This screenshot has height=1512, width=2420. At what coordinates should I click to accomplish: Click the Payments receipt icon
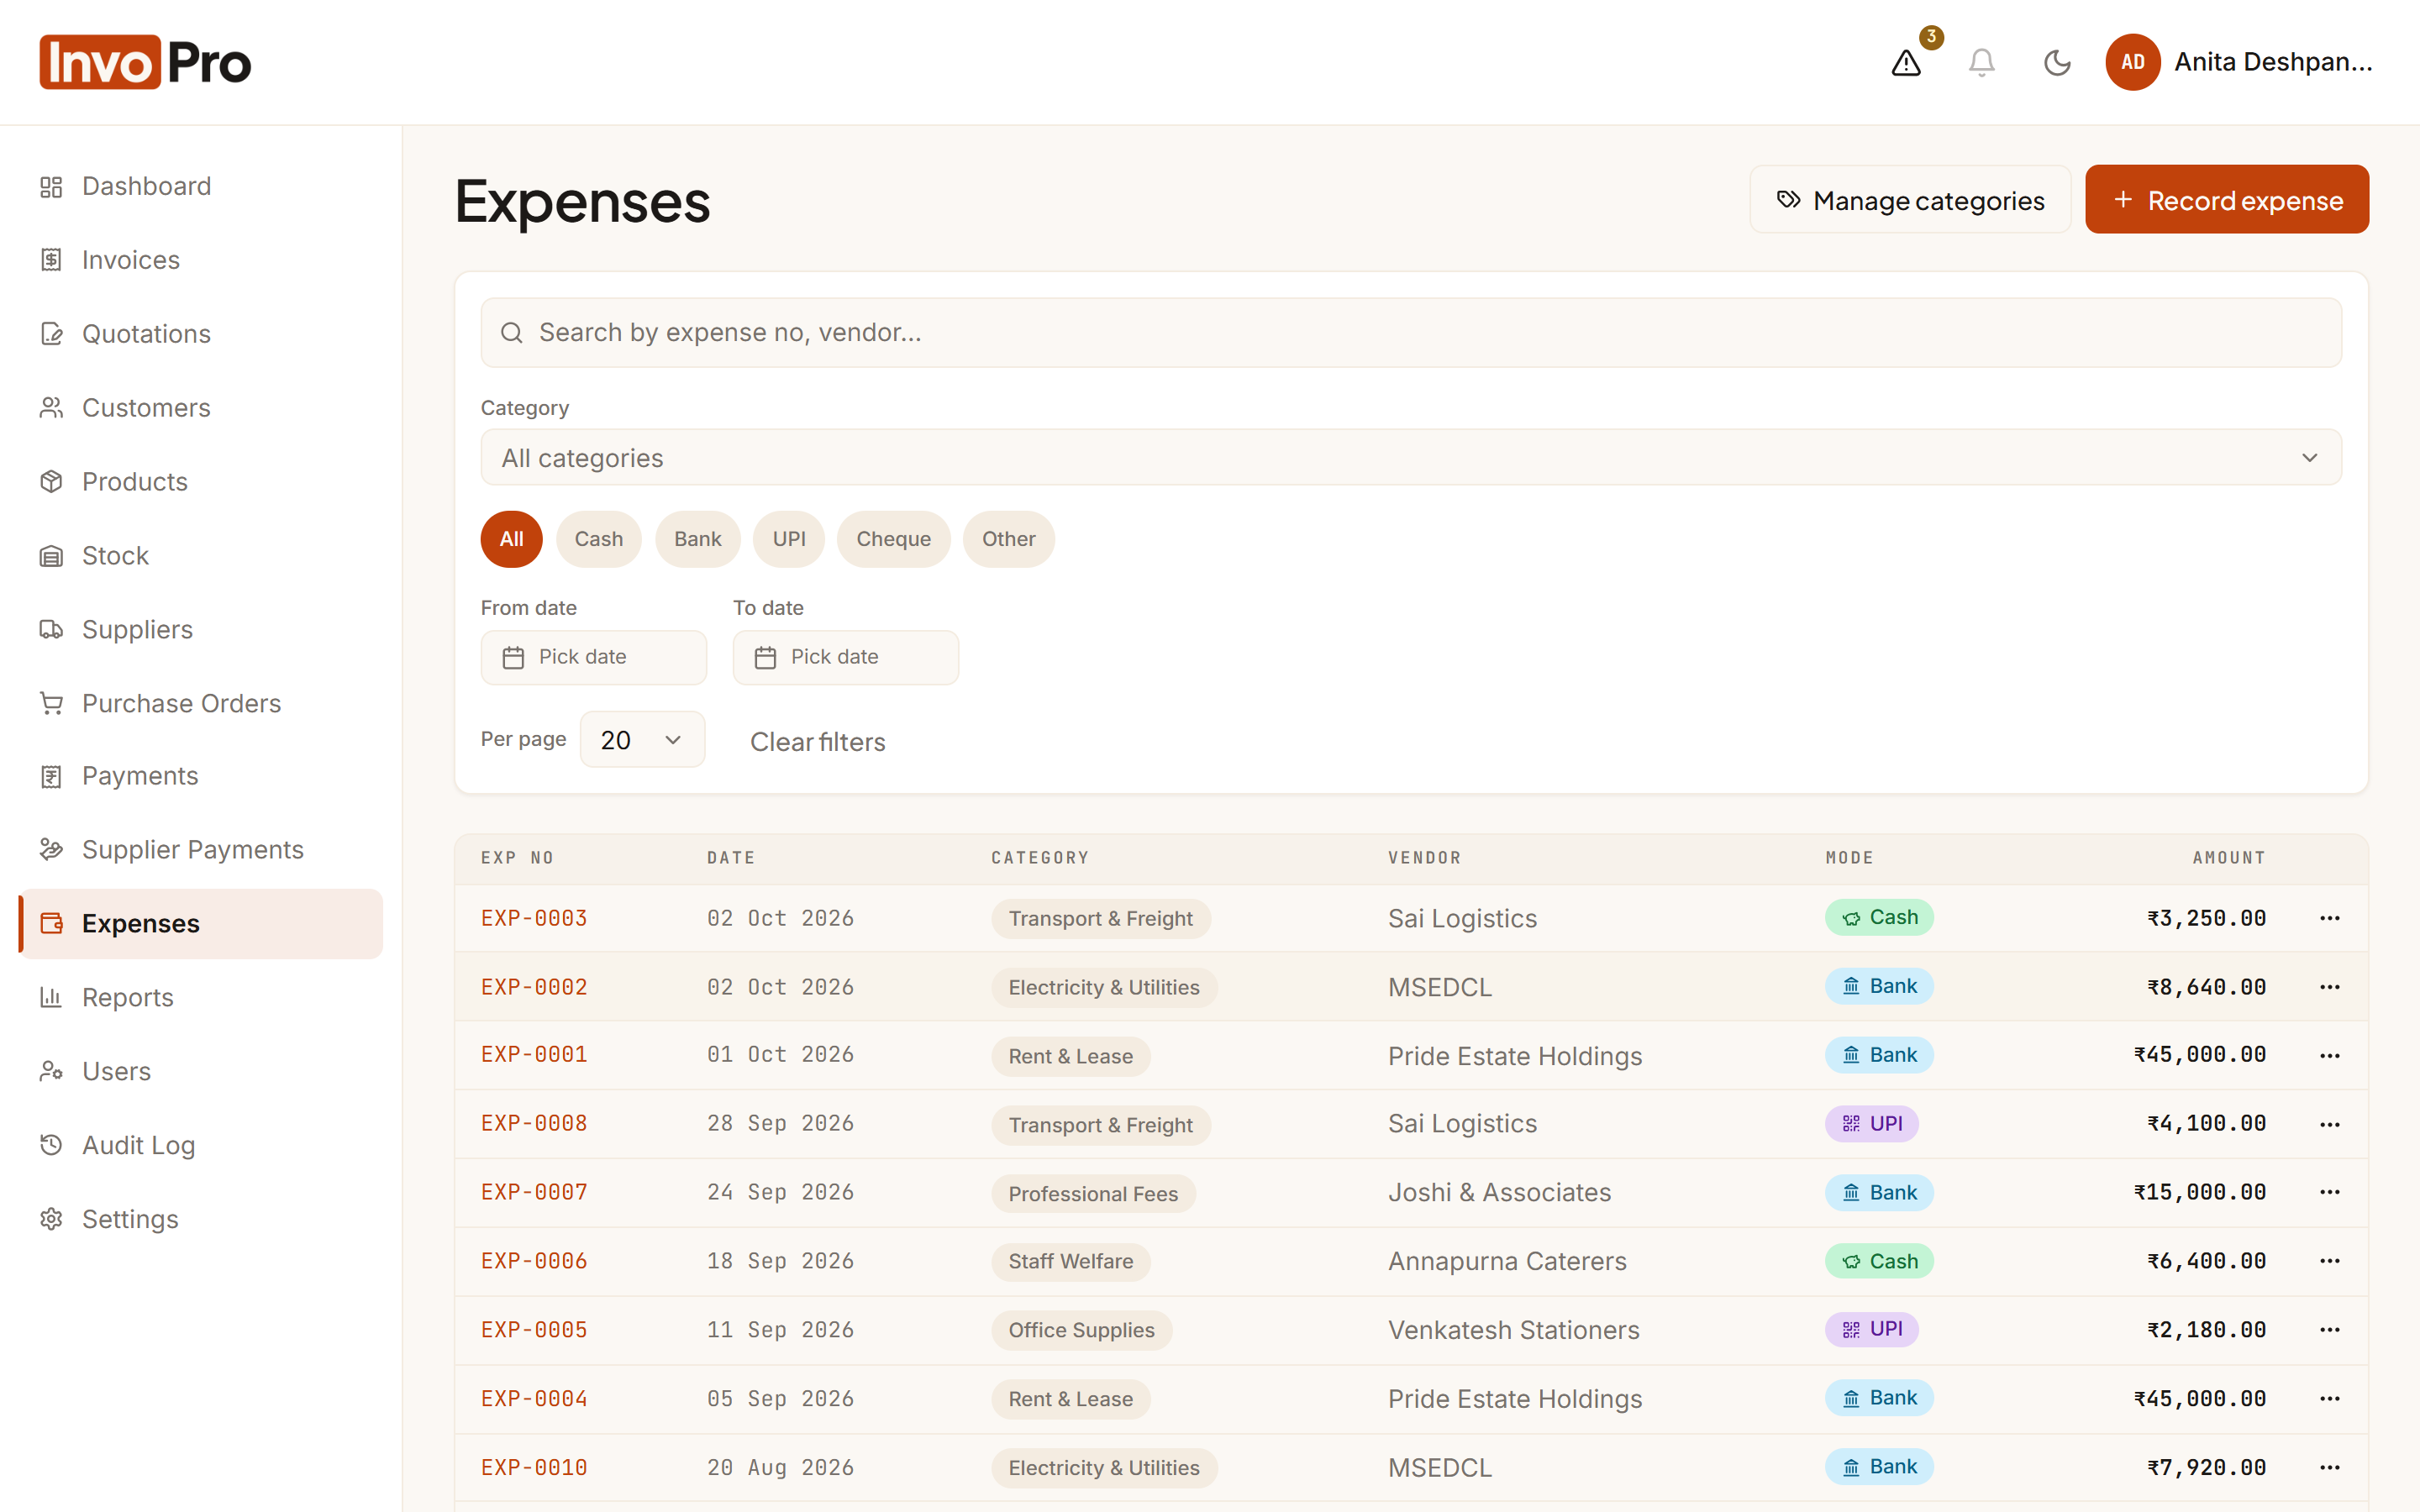coord(51,776)
